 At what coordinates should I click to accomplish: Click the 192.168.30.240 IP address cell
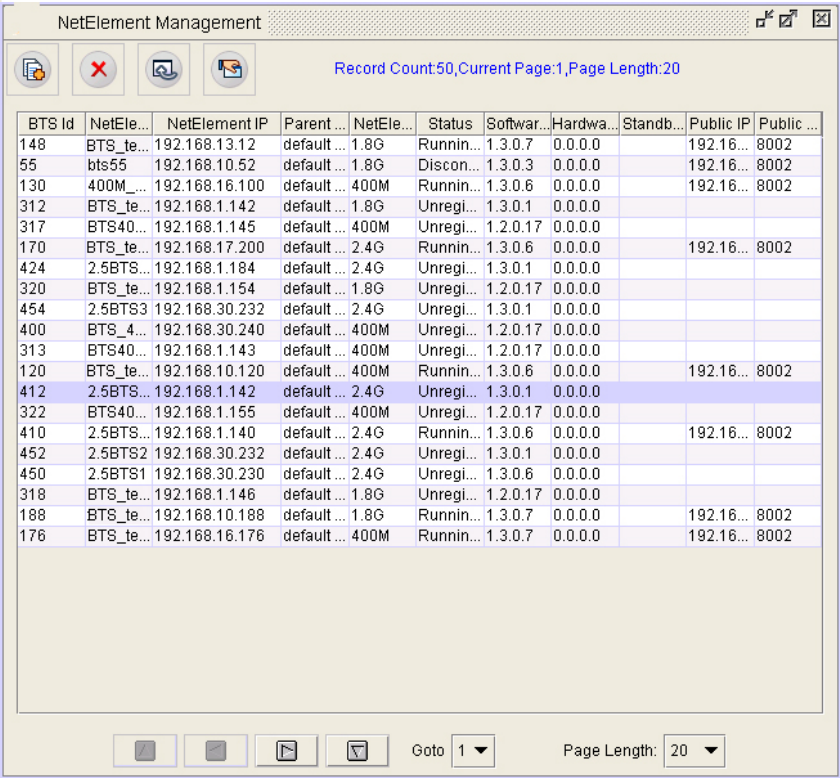[216, 330]
